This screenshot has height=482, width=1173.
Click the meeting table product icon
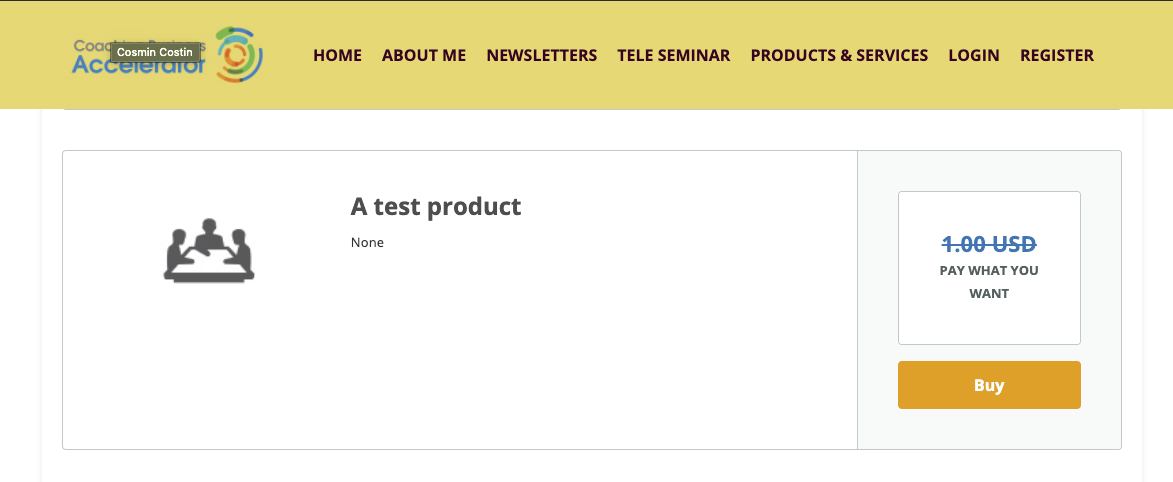(209, 249)
